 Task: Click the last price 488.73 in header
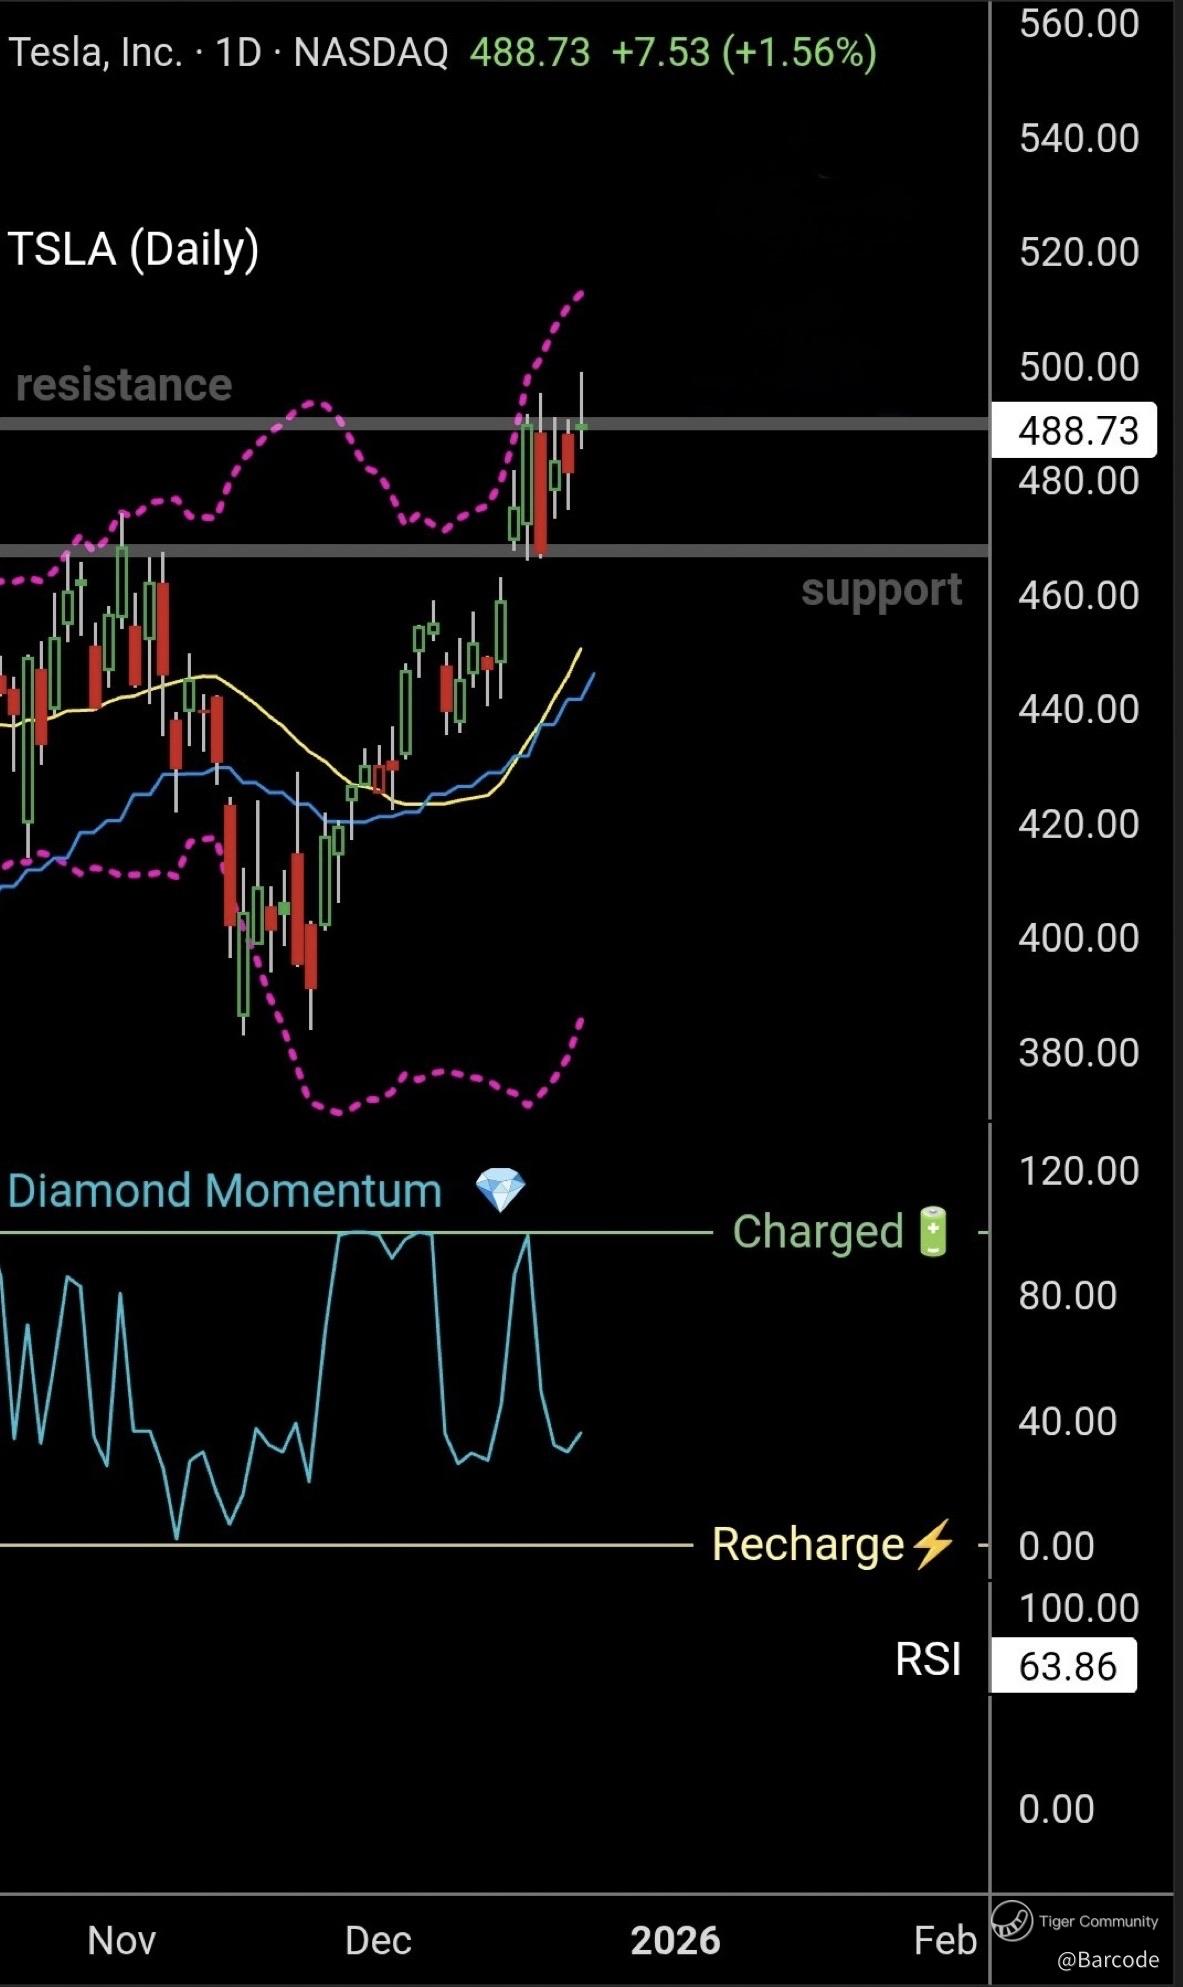530,52
